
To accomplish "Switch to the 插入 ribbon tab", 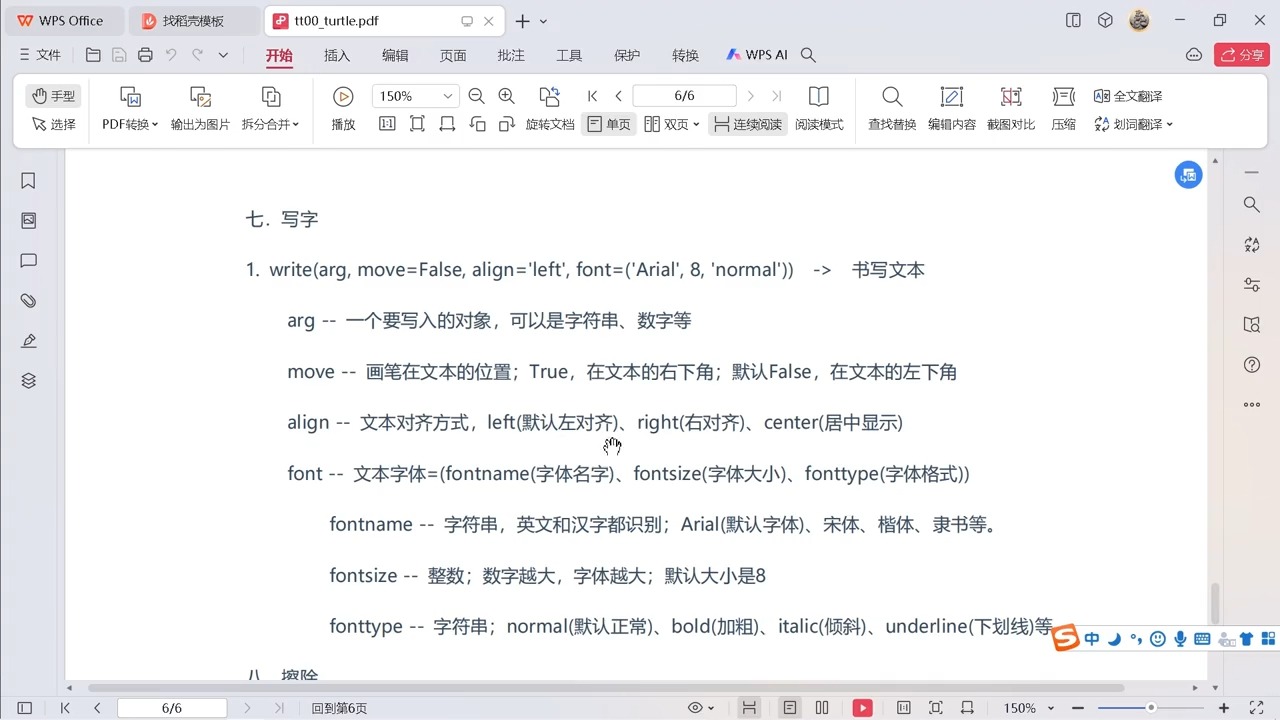I will point(336,55).
